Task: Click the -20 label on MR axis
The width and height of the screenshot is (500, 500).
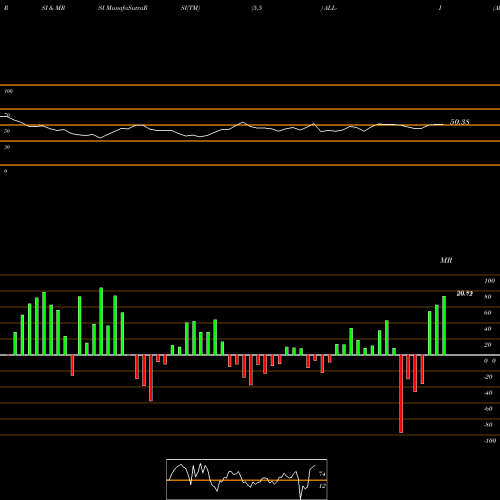Action: coord(488,377)
